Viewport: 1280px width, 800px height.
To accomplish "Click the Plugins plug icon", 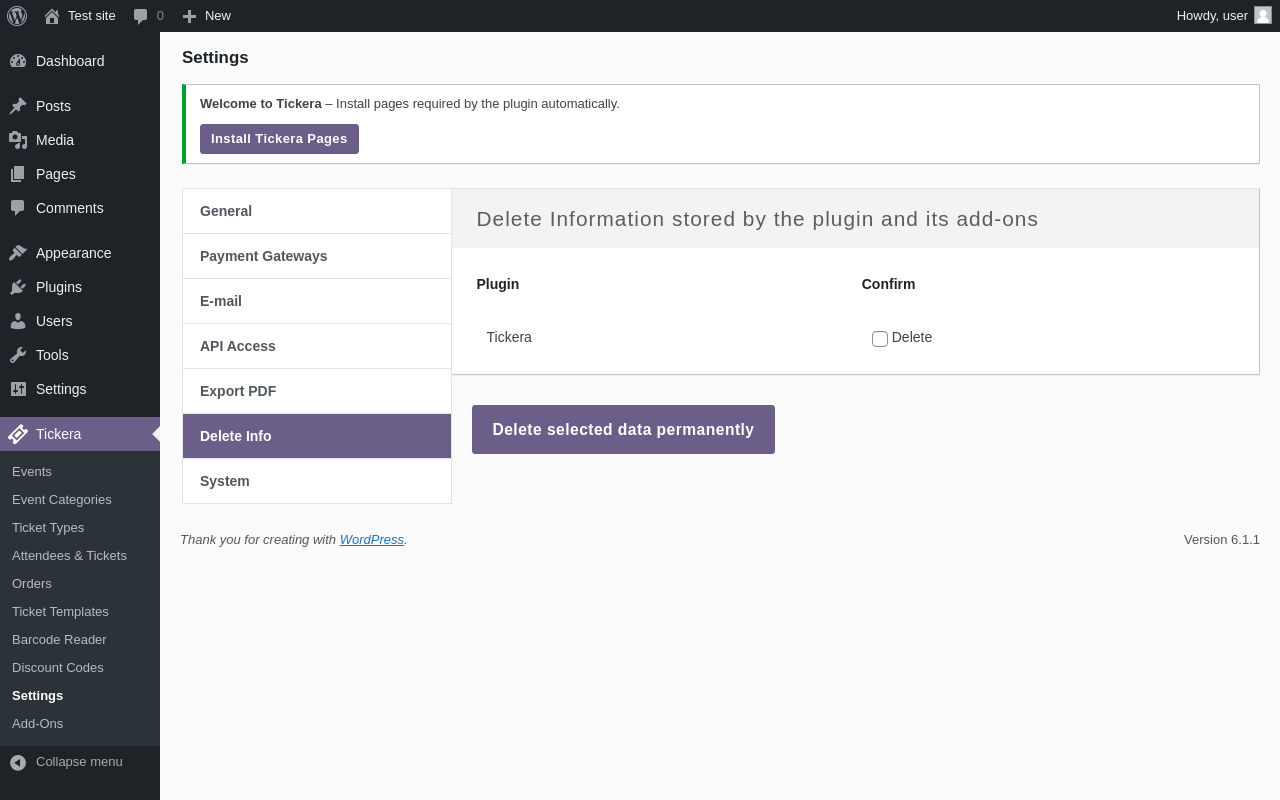I will pos(18,287).
